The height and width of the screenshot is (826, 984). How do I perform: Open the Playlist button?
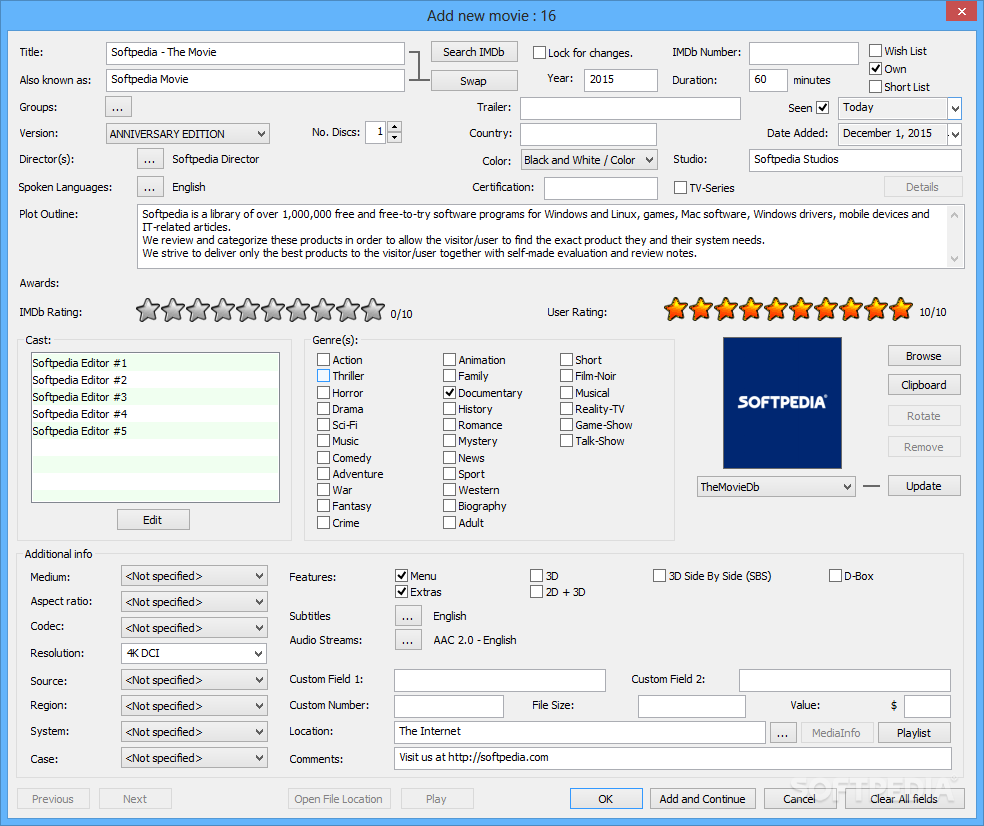tap(914, 732)
